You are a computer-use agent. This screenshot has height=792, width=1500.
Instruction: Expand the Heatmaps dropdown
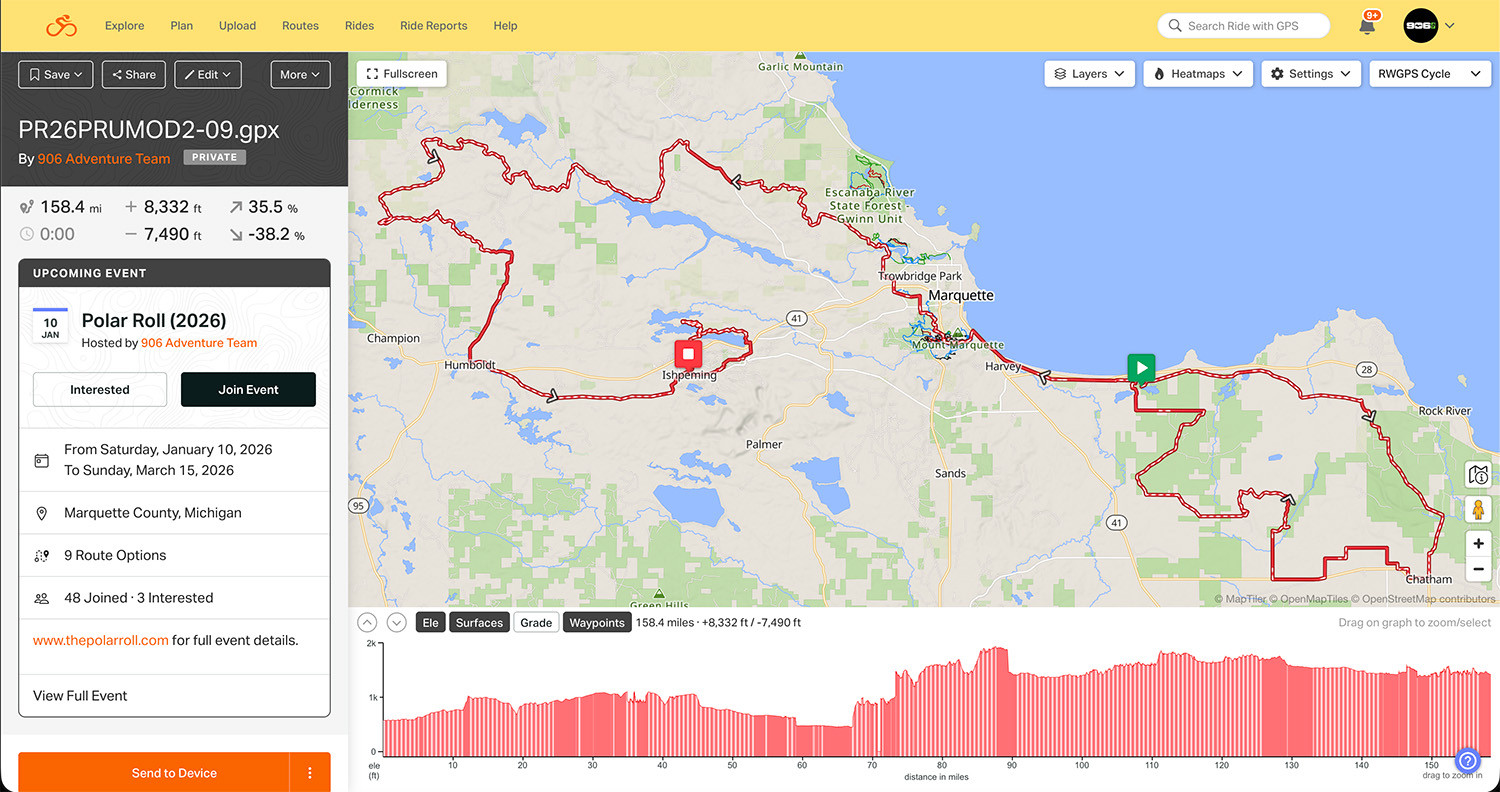click(1197, 74)
